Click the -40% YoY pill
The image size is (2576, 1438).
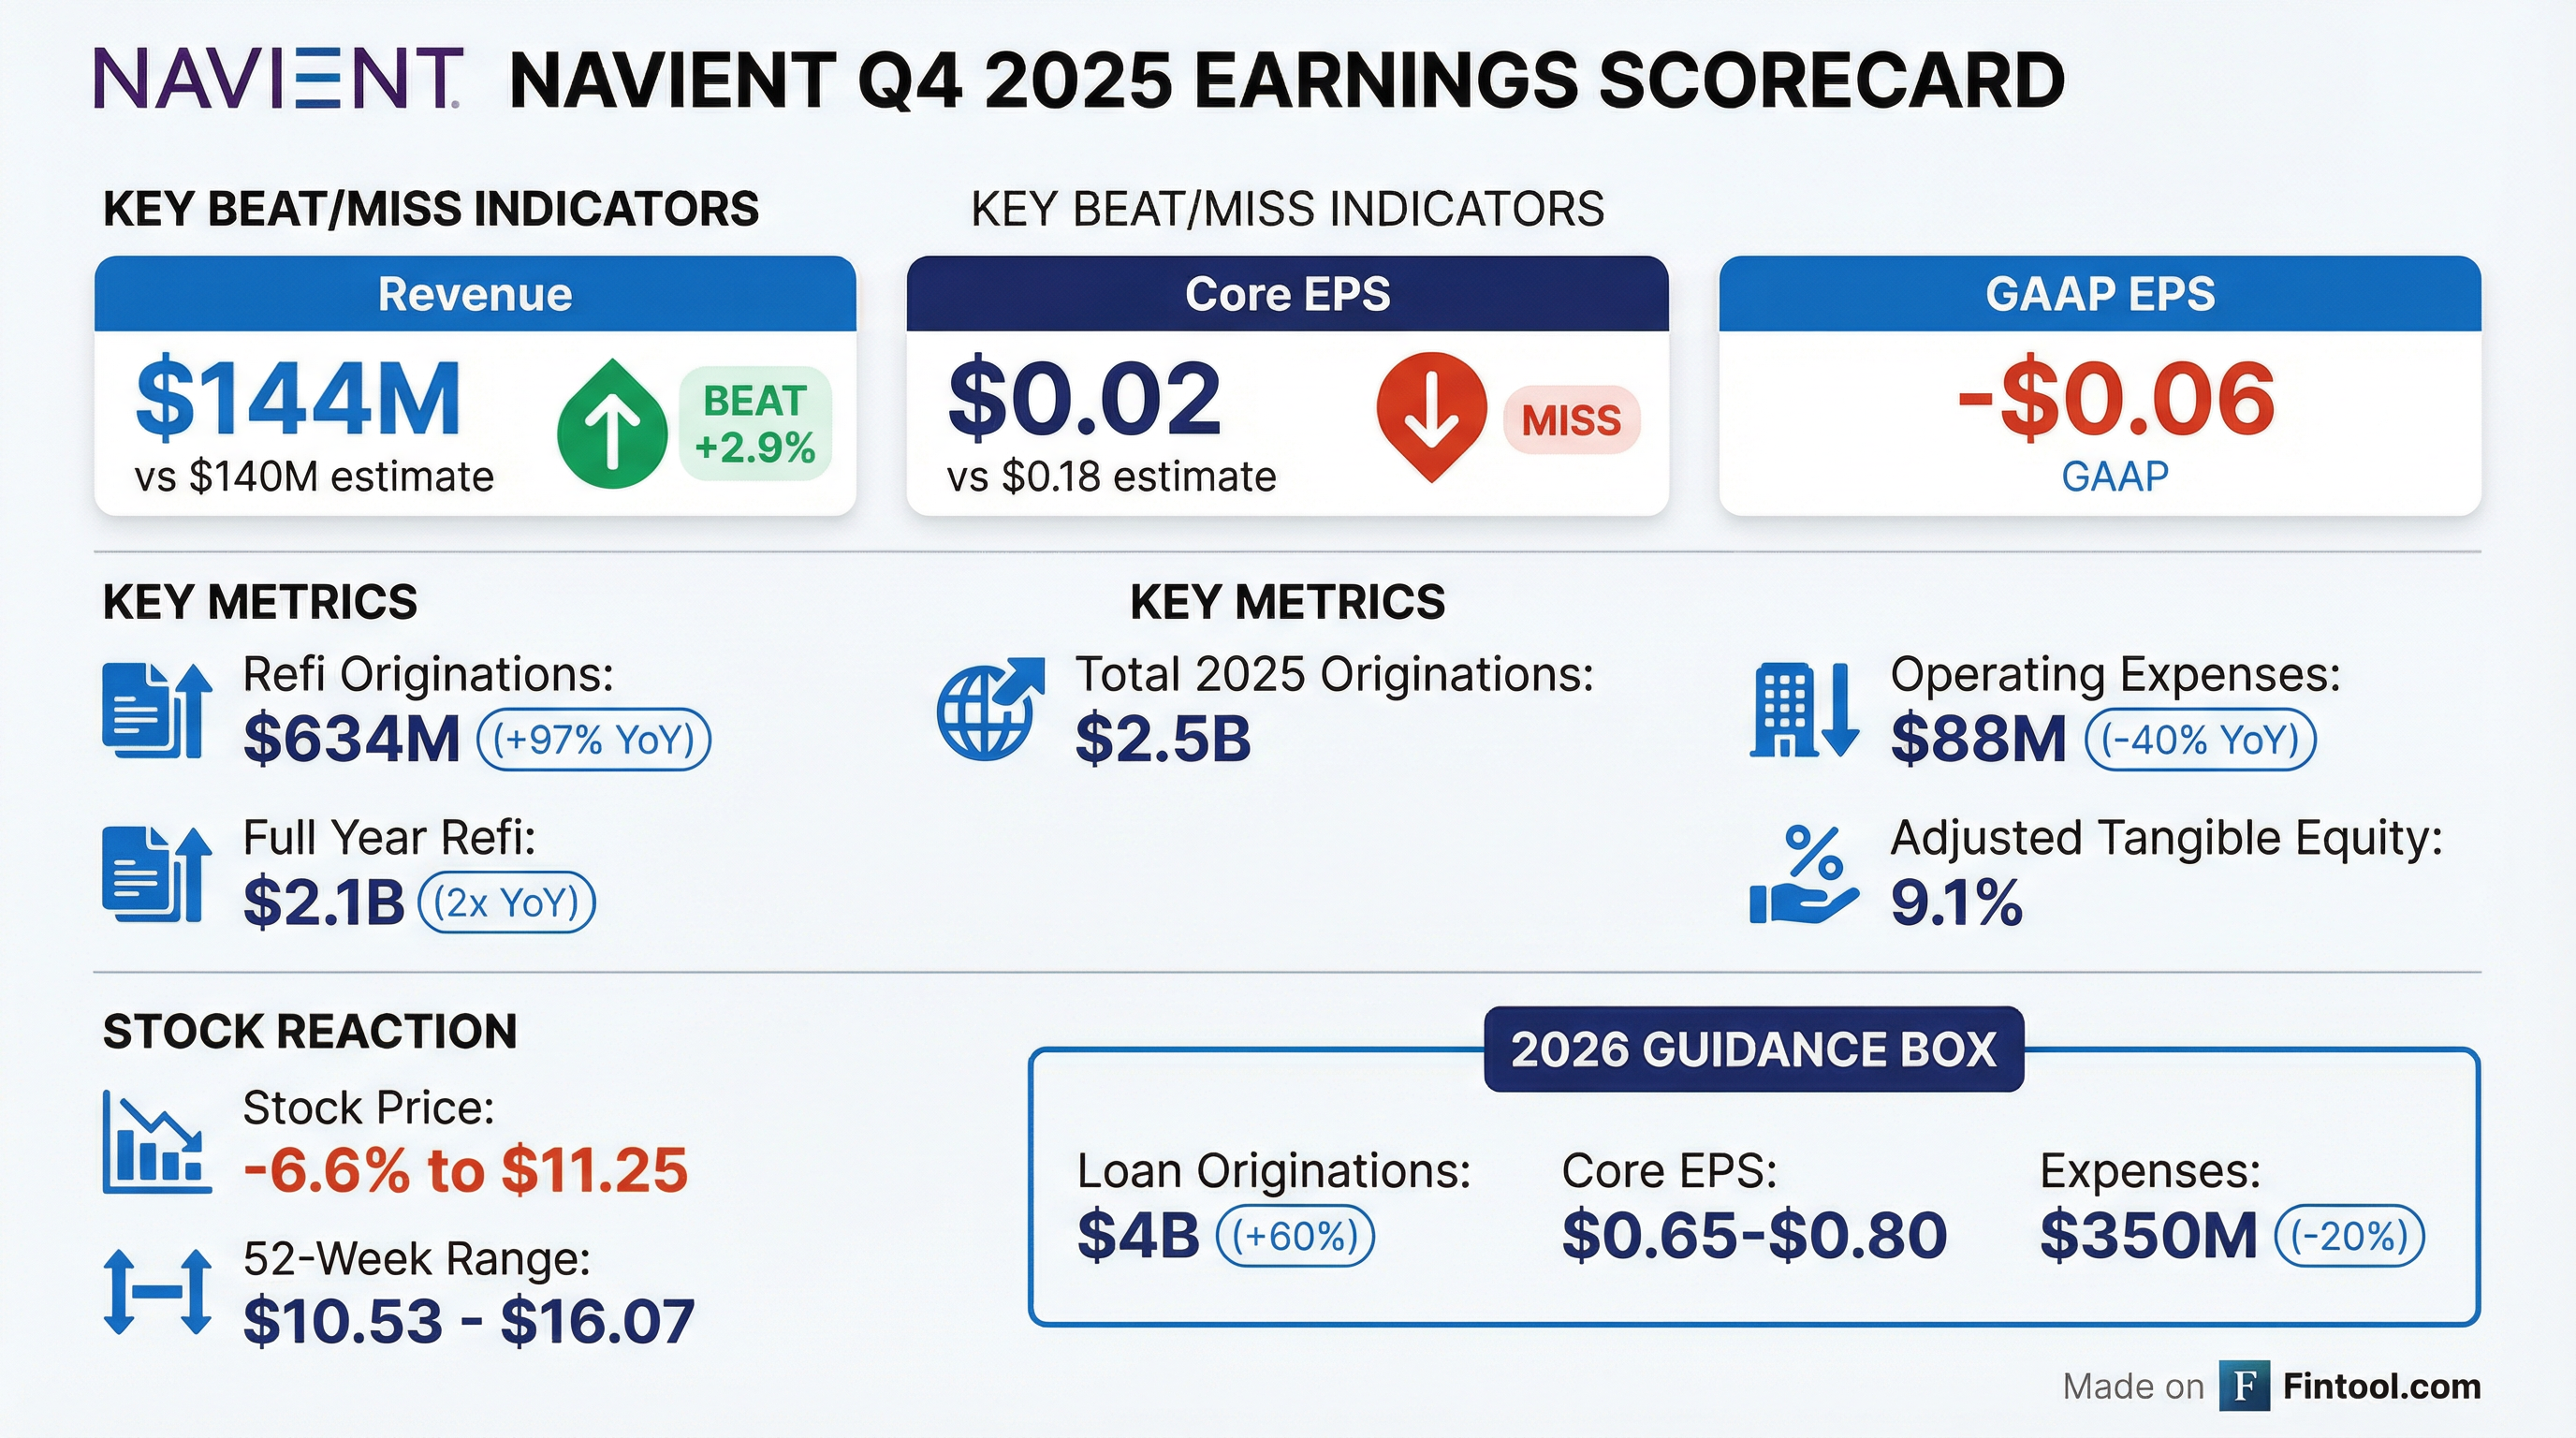click(2199, 740)
